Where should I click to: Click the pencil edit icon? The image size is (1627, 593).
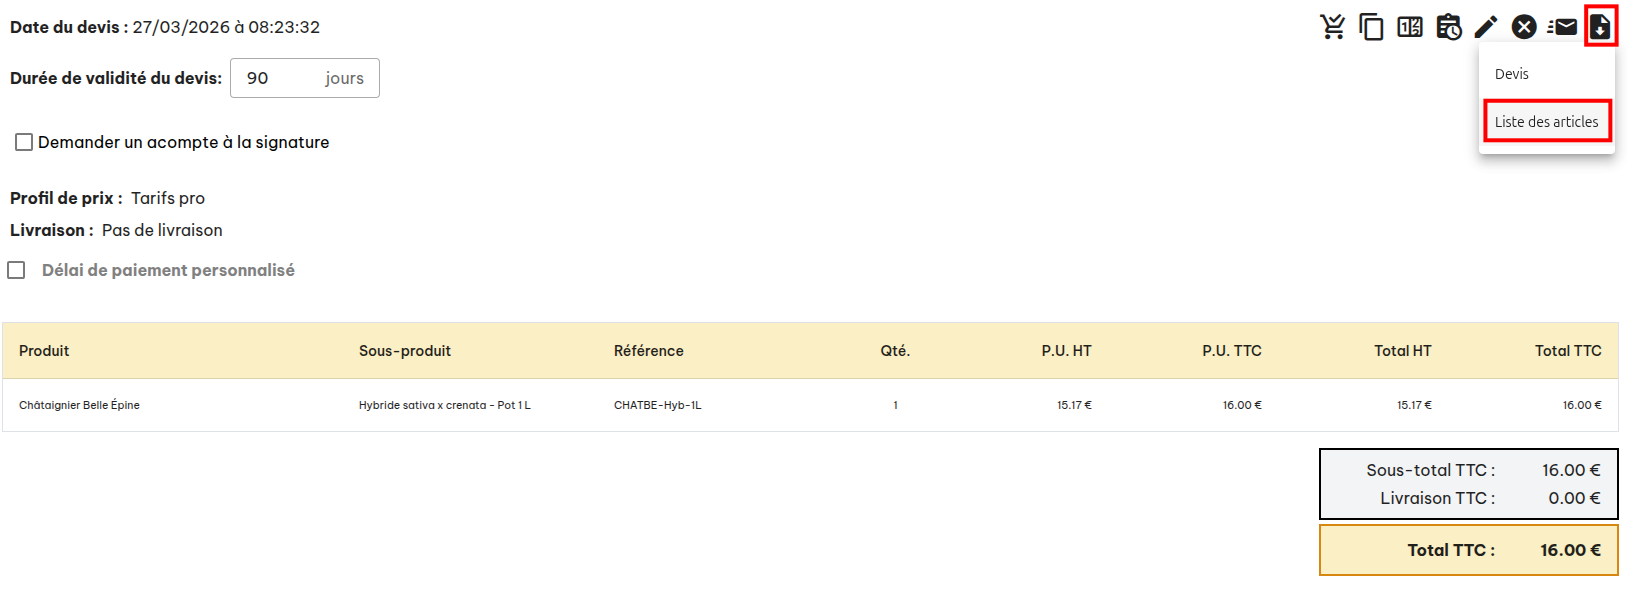coord(1486,27)
